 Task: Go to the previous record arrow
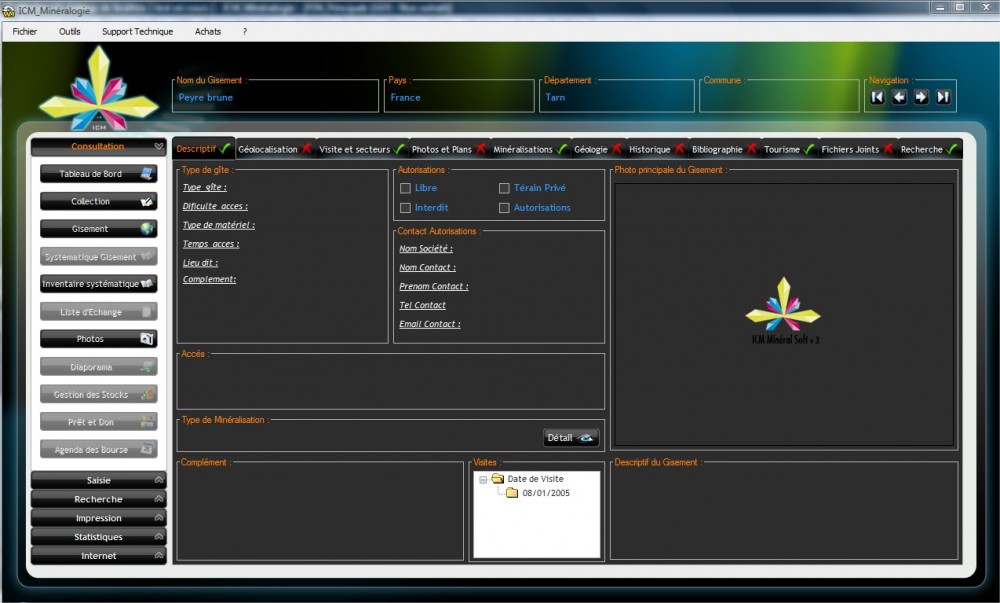tap(899, 97)
